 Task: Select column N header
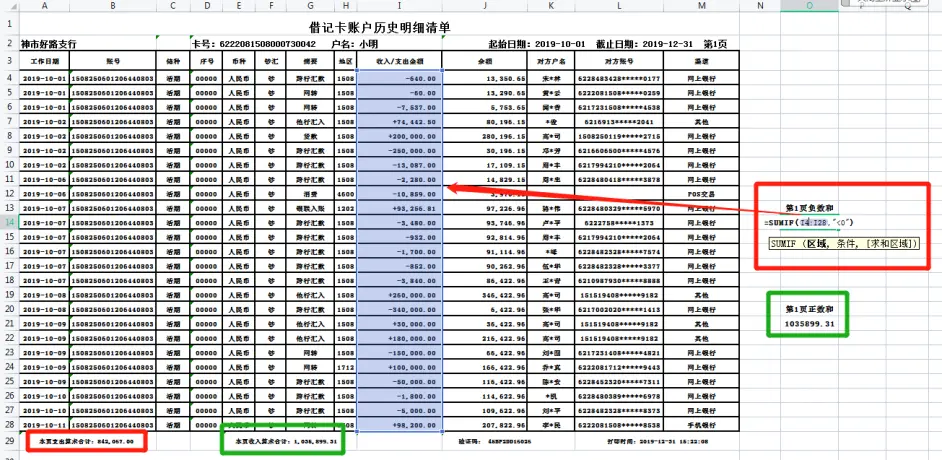760,5
